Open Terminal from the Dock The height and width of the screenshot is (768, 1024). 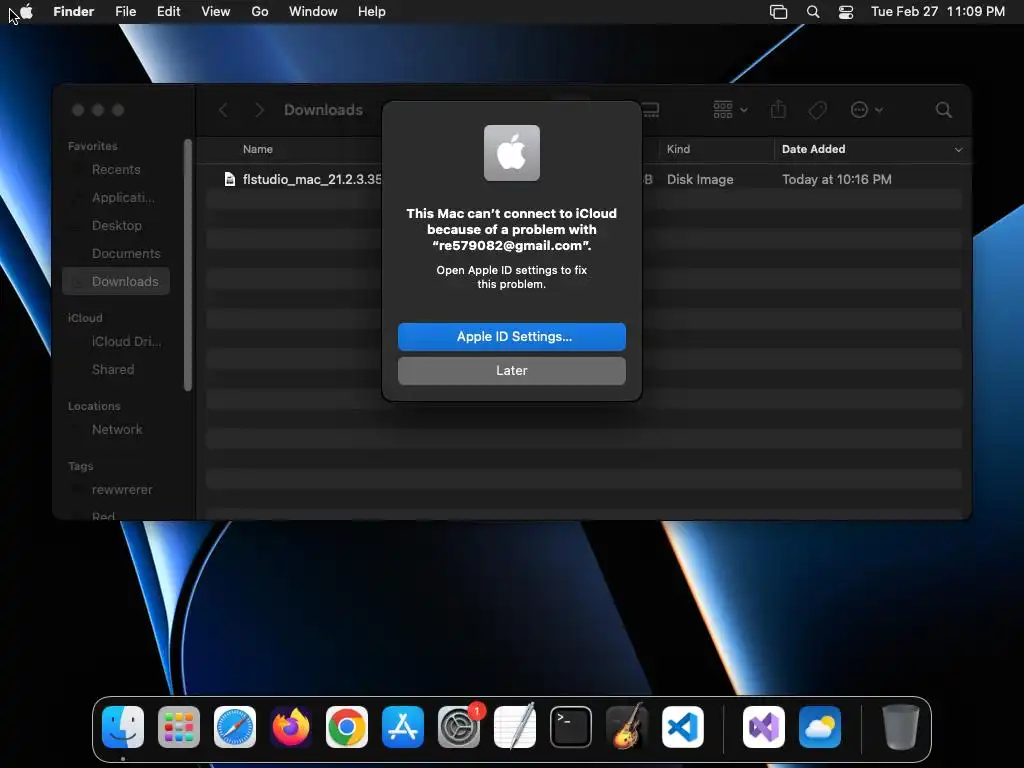(x=571, y=727)
